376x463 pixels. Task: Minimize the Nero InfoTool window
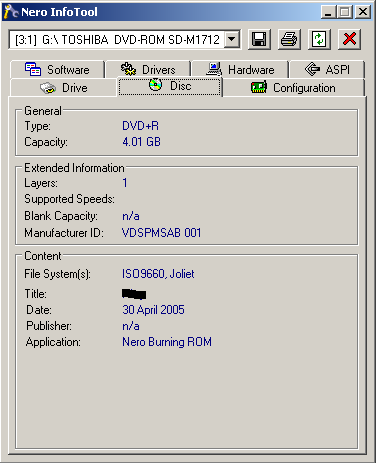tap(329, 12)
